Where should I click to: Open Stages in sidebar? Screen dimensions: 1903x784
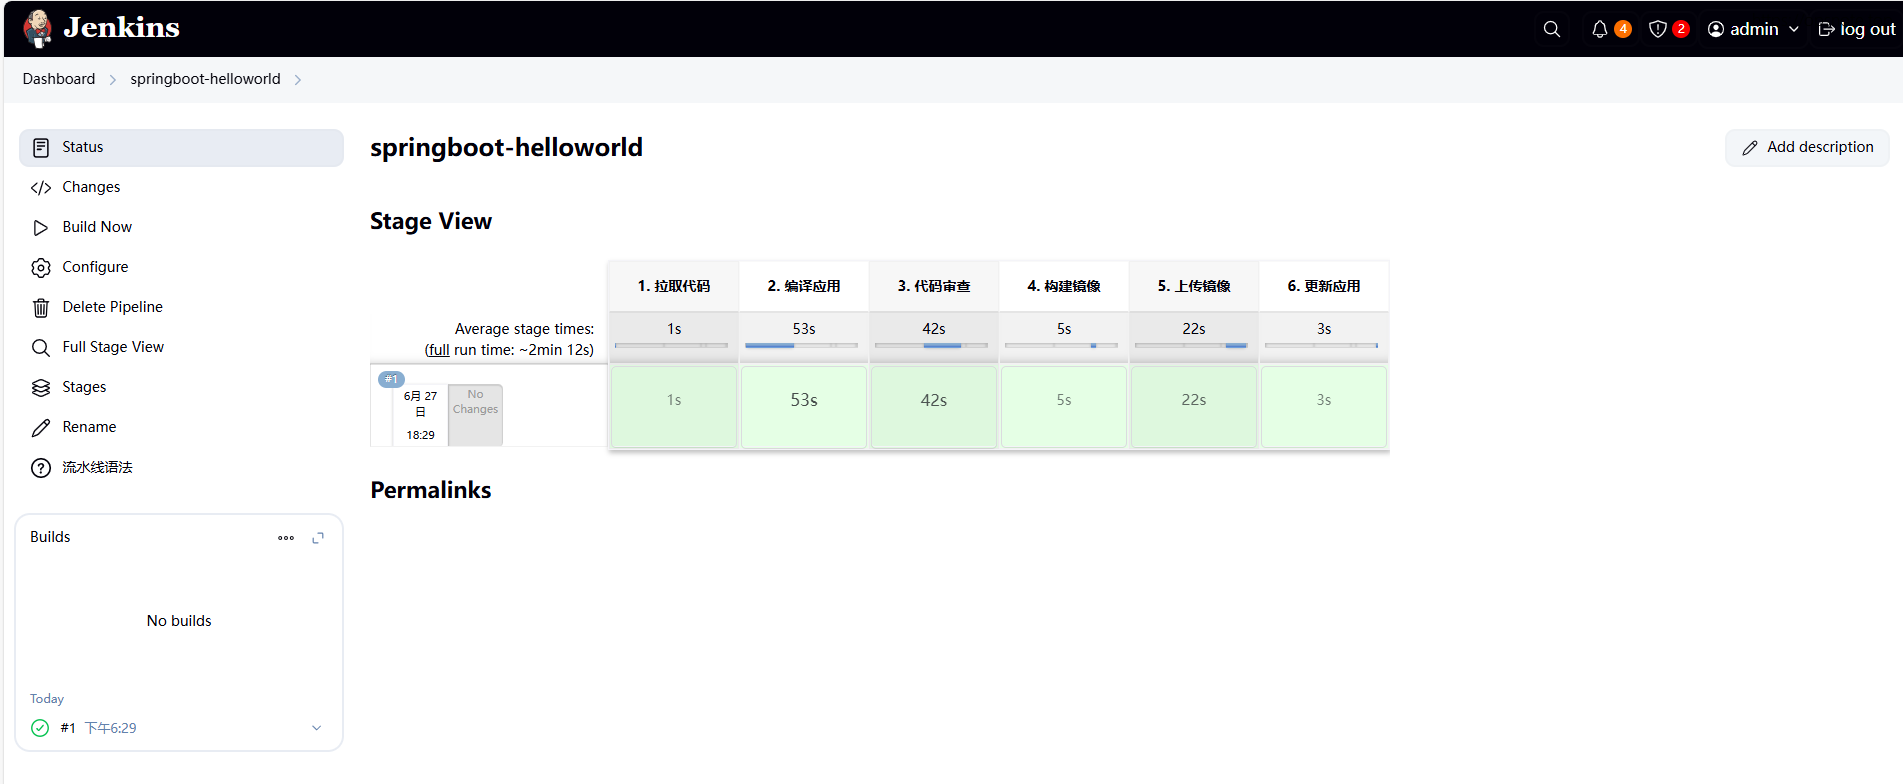click(181, 387)
